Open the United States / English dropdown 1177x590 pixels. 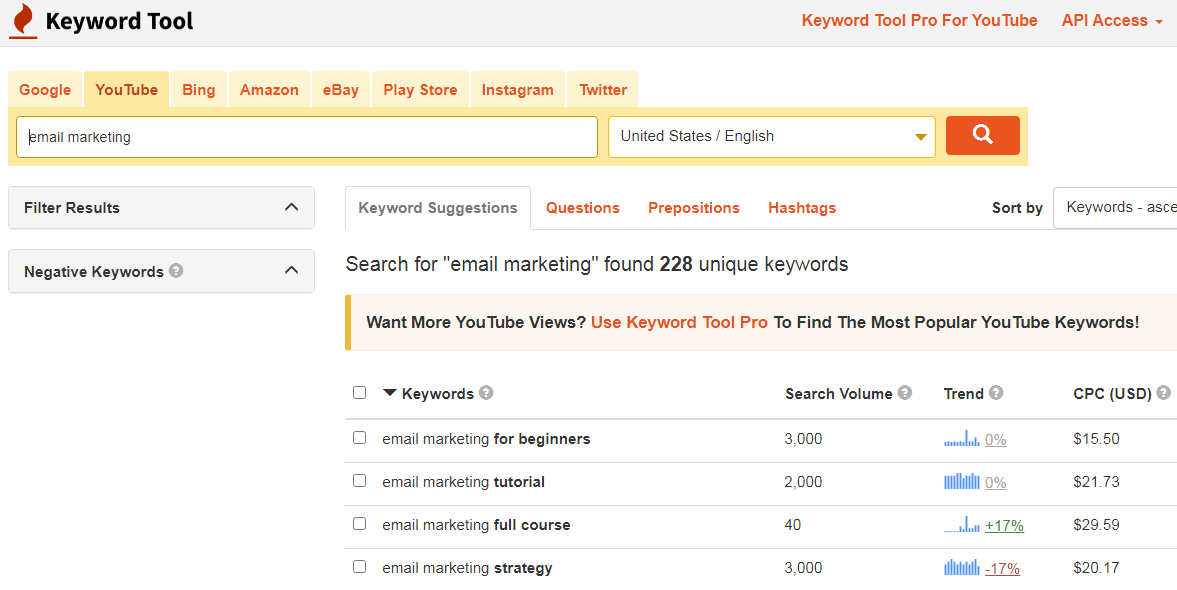click(770, 134)
